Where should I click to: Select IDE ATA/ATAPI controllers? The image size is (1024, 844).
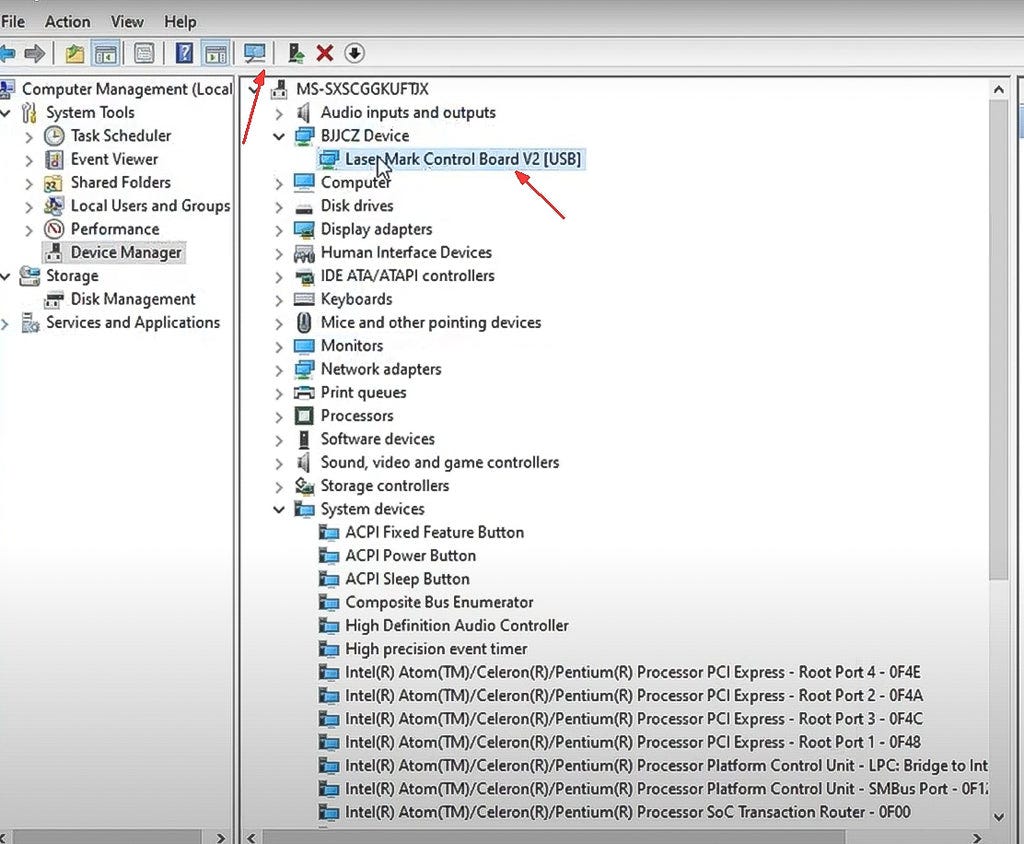click(x=408, y=276)
